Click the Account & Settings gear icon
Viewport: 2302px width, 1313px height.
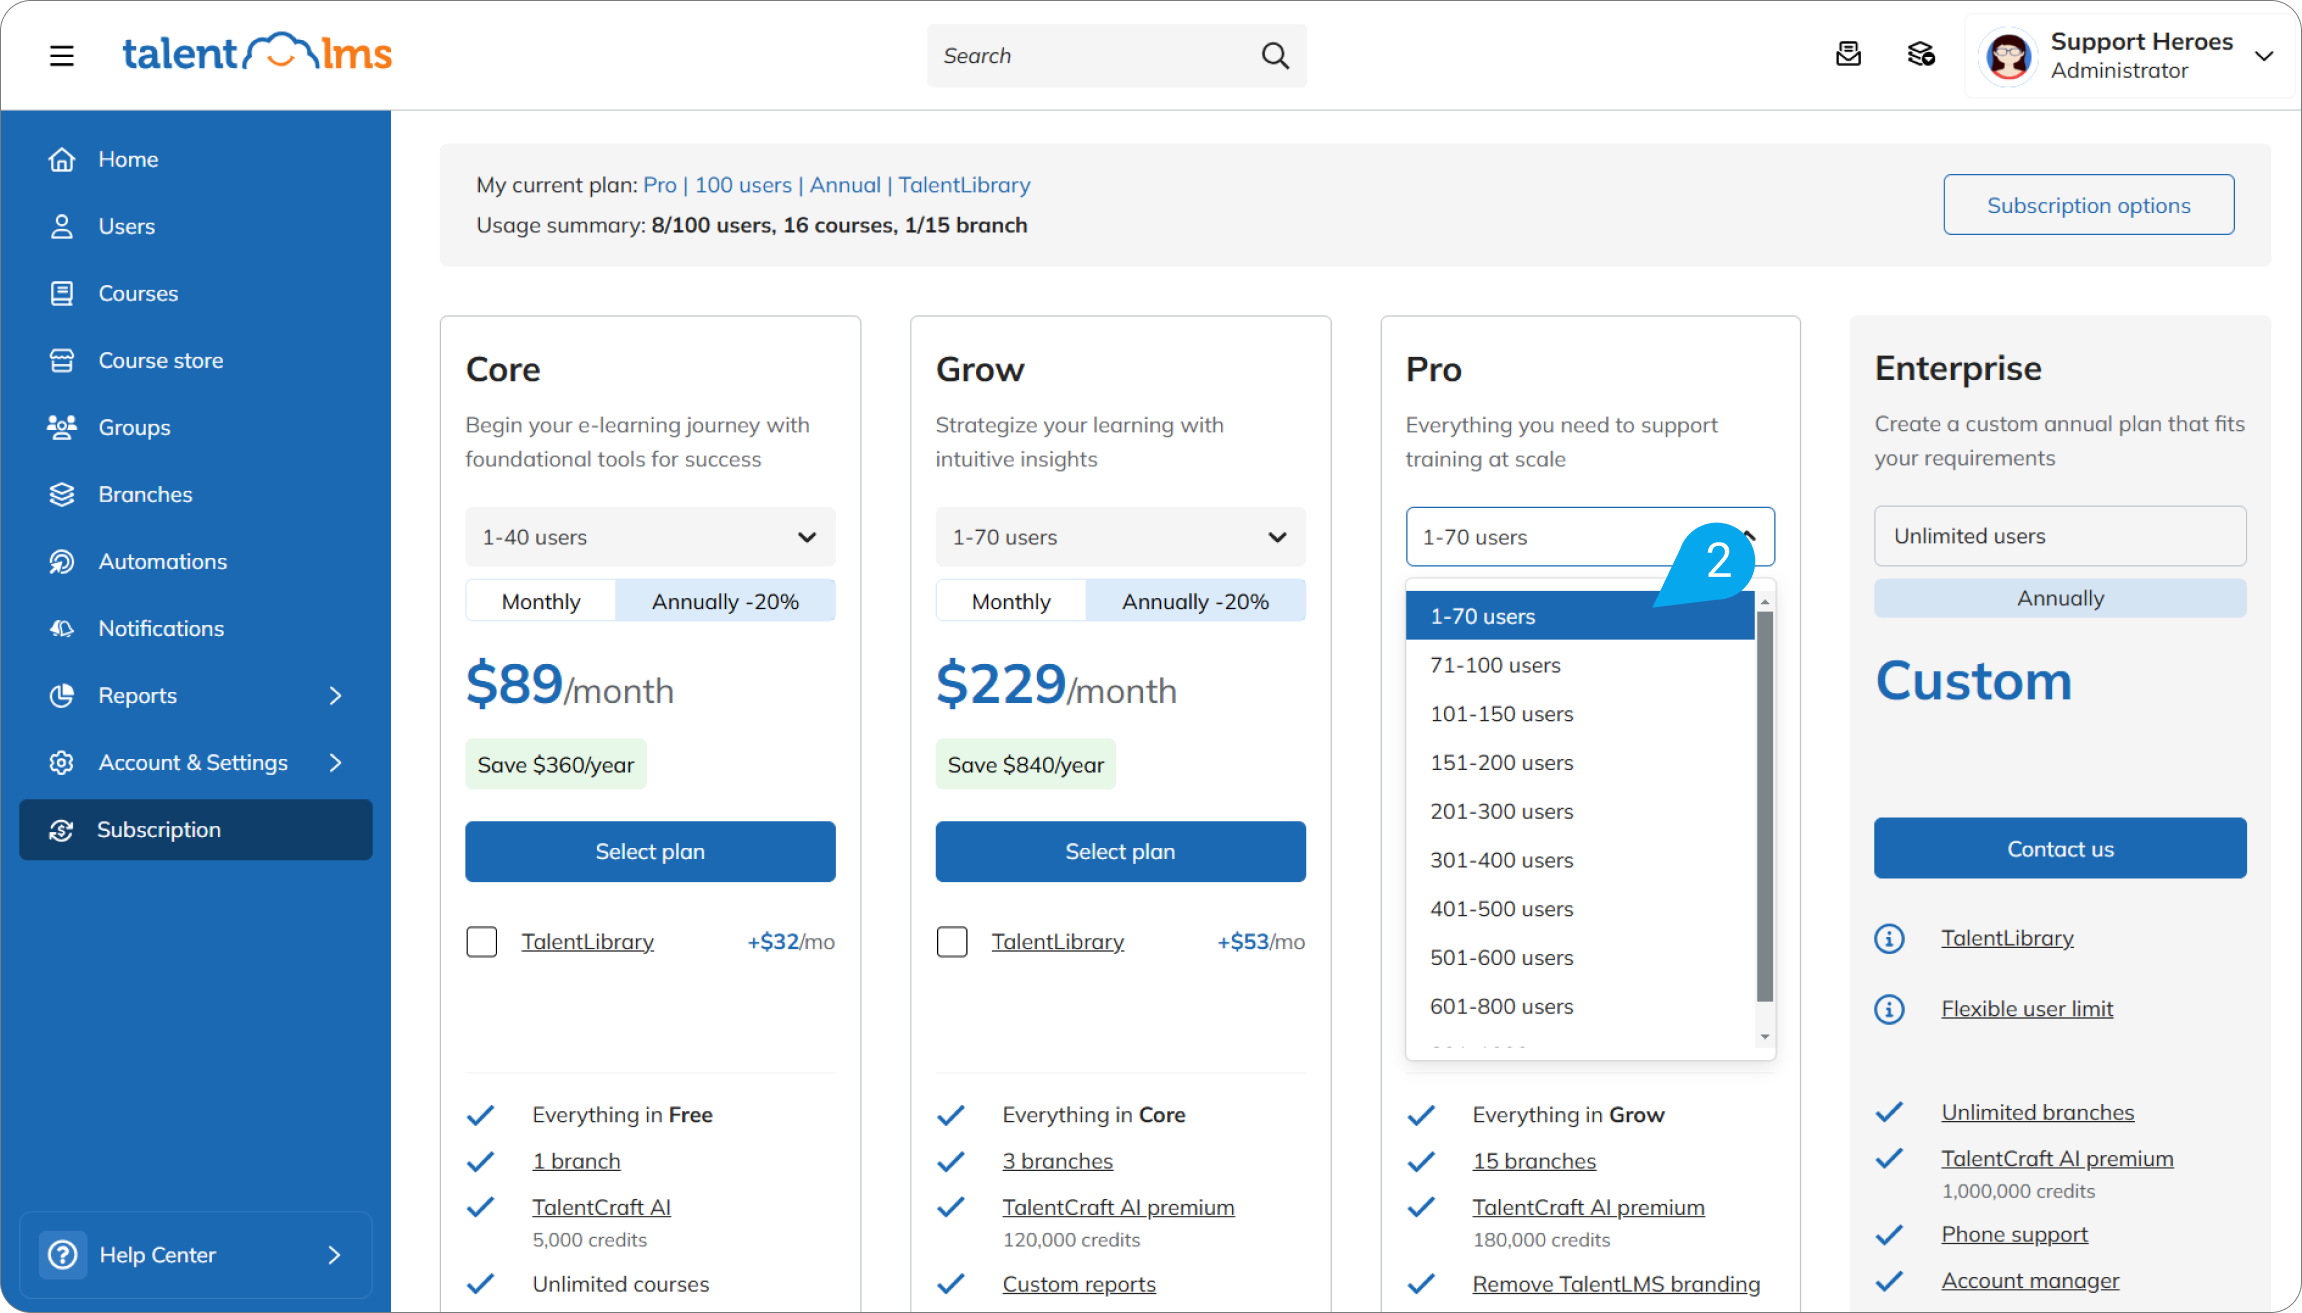(x=62, y=762)
